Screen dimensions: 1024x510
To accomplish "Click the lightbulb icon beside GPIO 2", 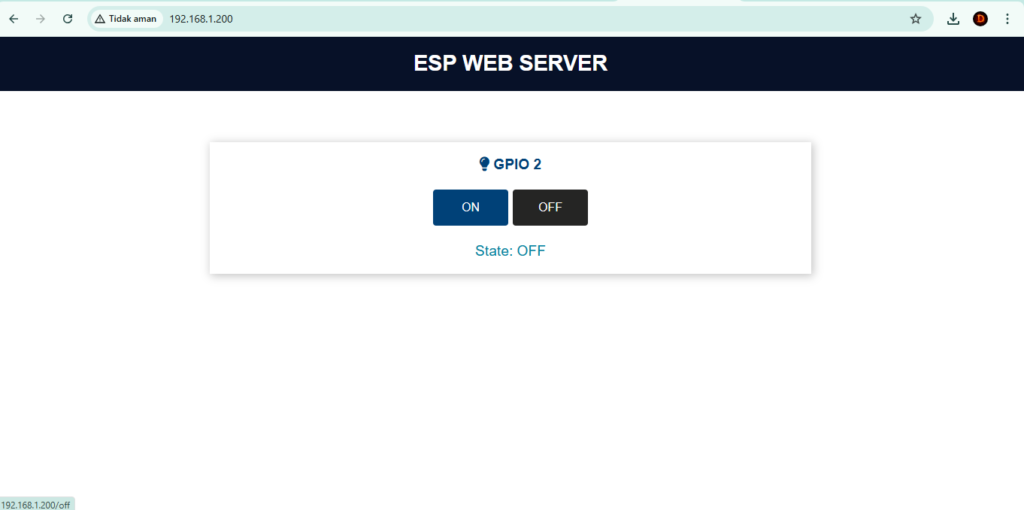I will pyautogui.click(x=484, y=164).
